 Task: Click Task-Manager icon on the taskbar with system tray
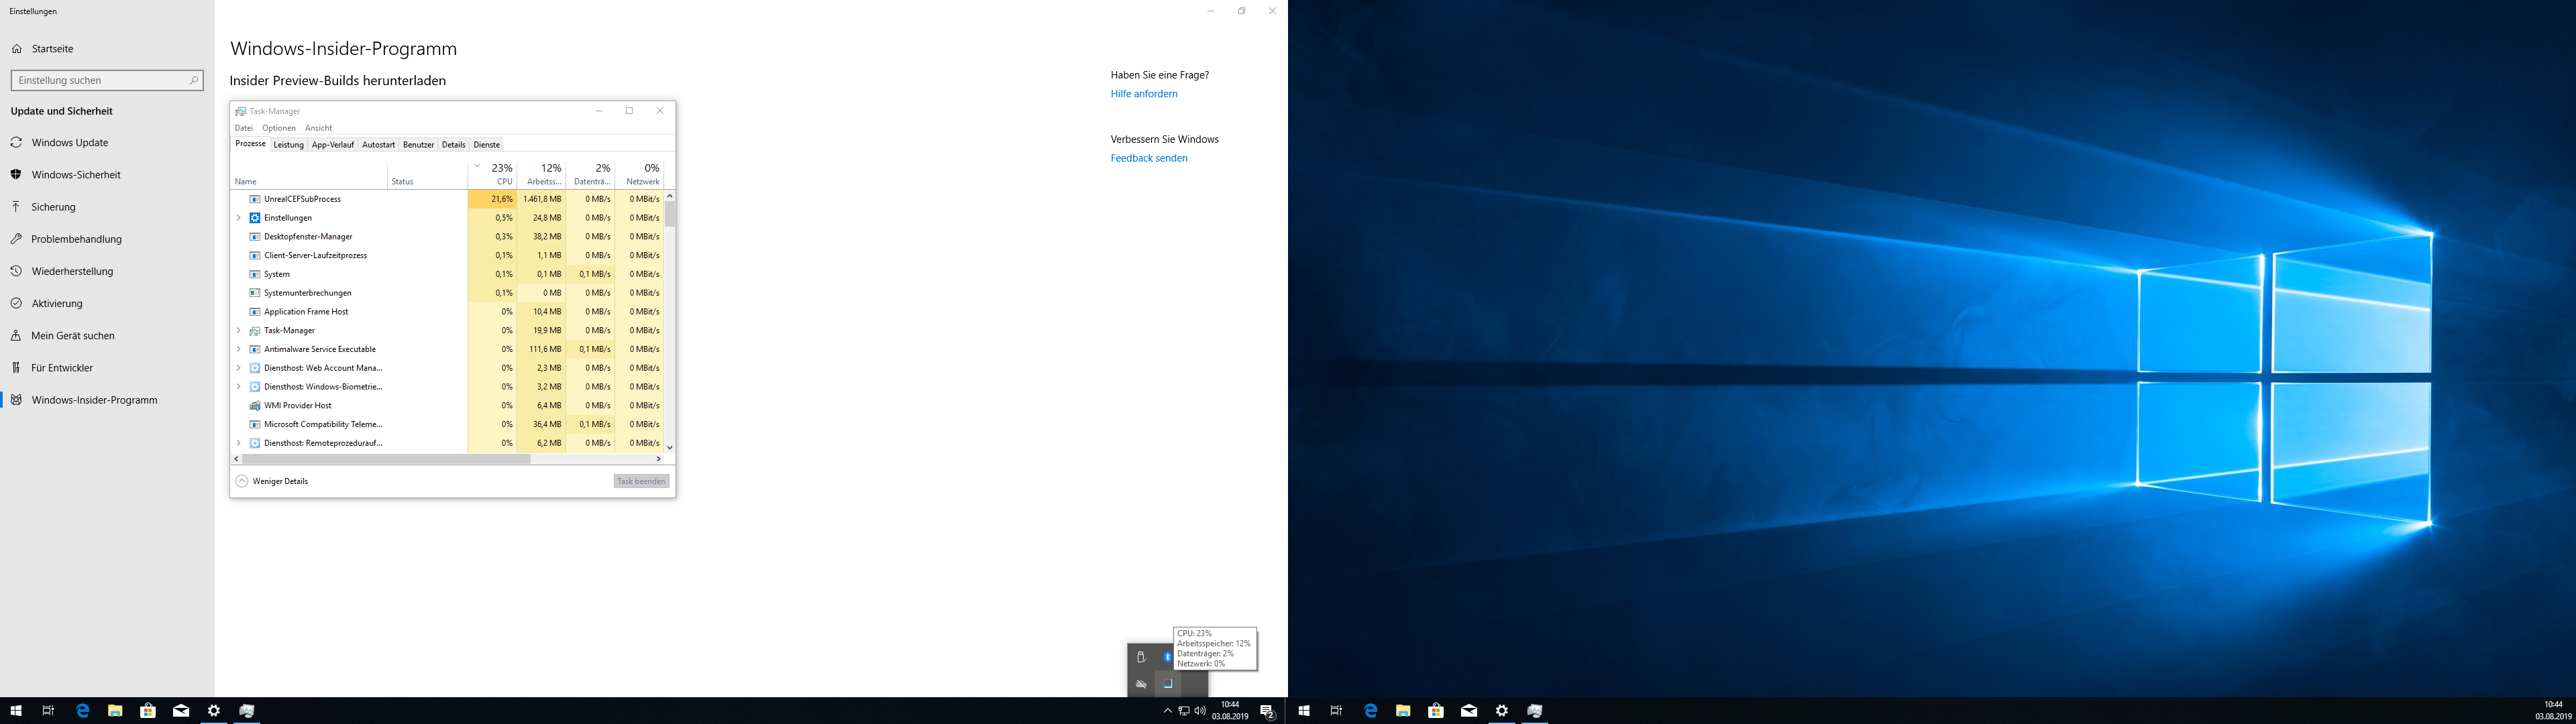(247, 711)
